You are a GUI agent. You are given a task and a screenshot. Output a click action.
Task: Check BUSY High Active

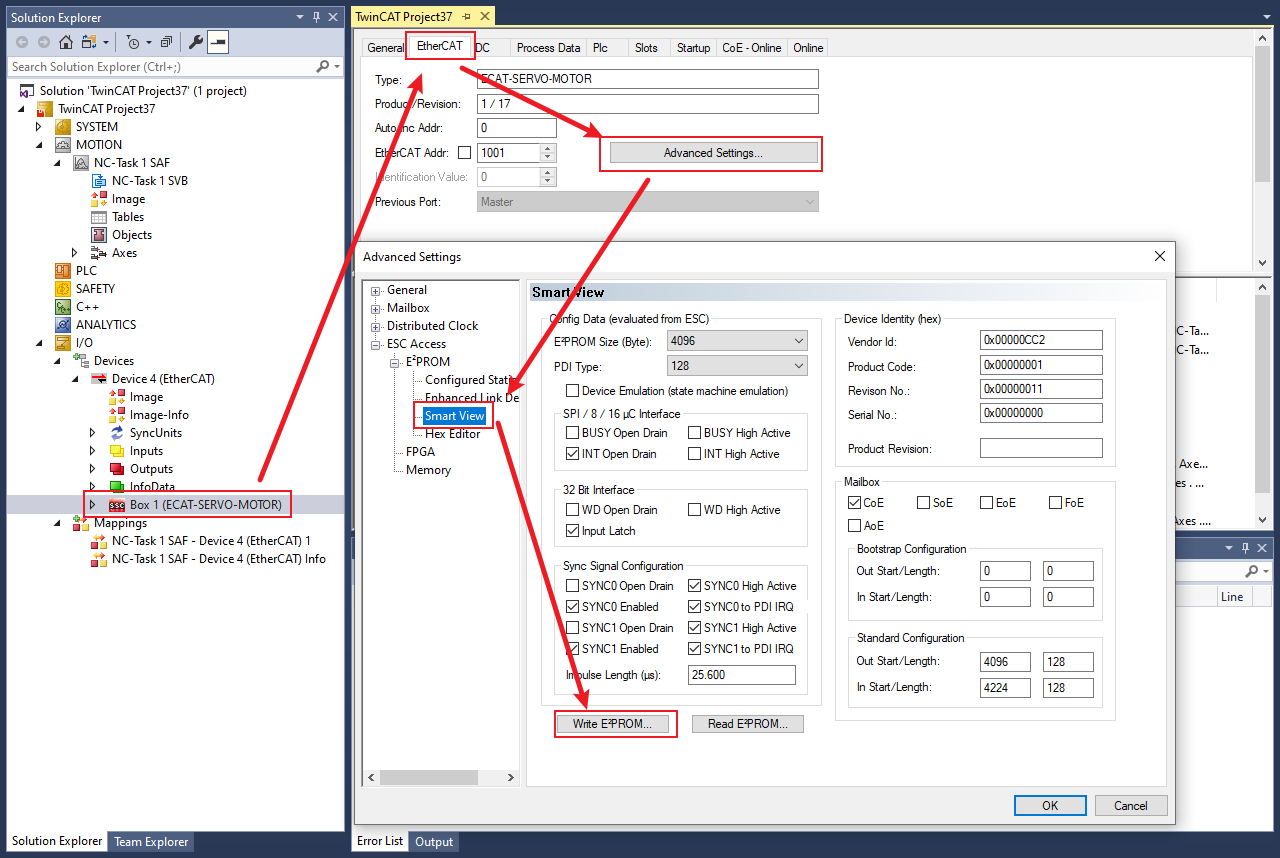pyautogui.click(x=694, y=433)
